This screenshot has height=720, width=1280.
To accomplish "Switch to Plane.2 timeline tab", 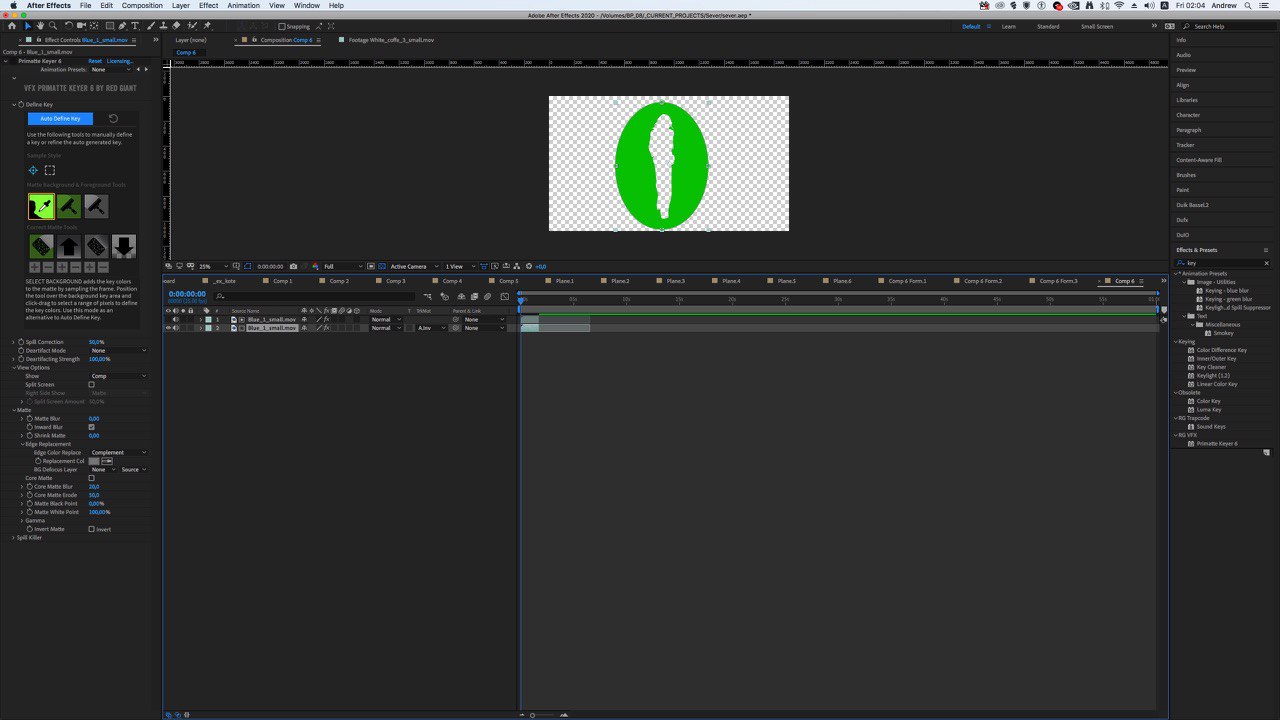I will pos(620,281).
